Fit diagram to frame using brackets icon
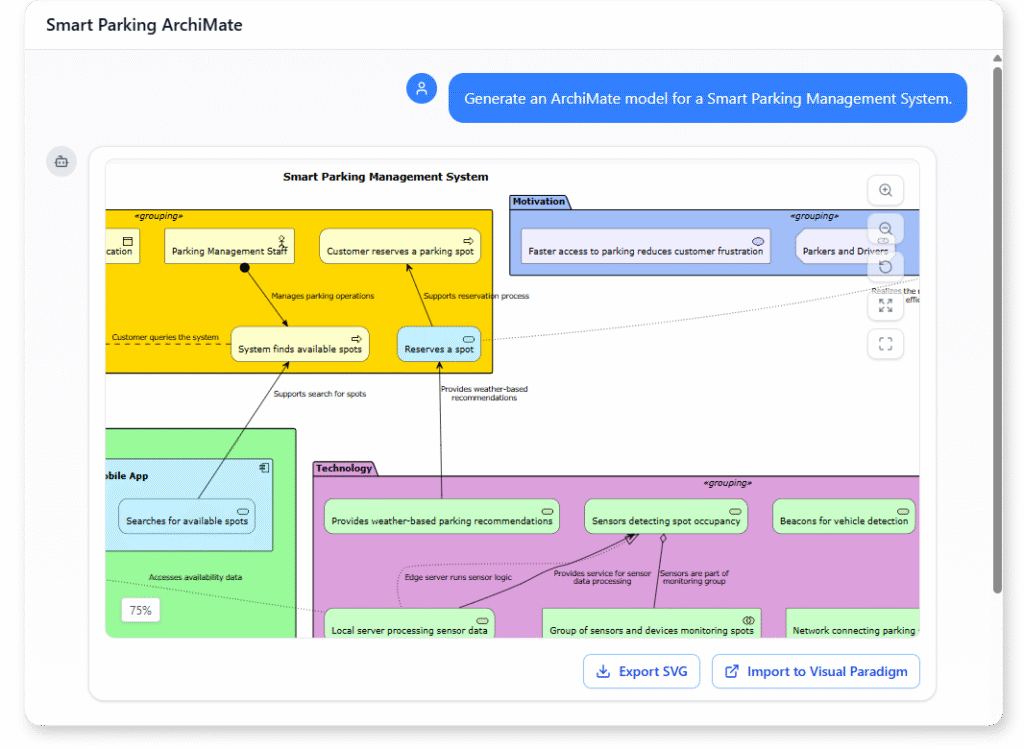The image size is (1024, 749). pos(885,343)
